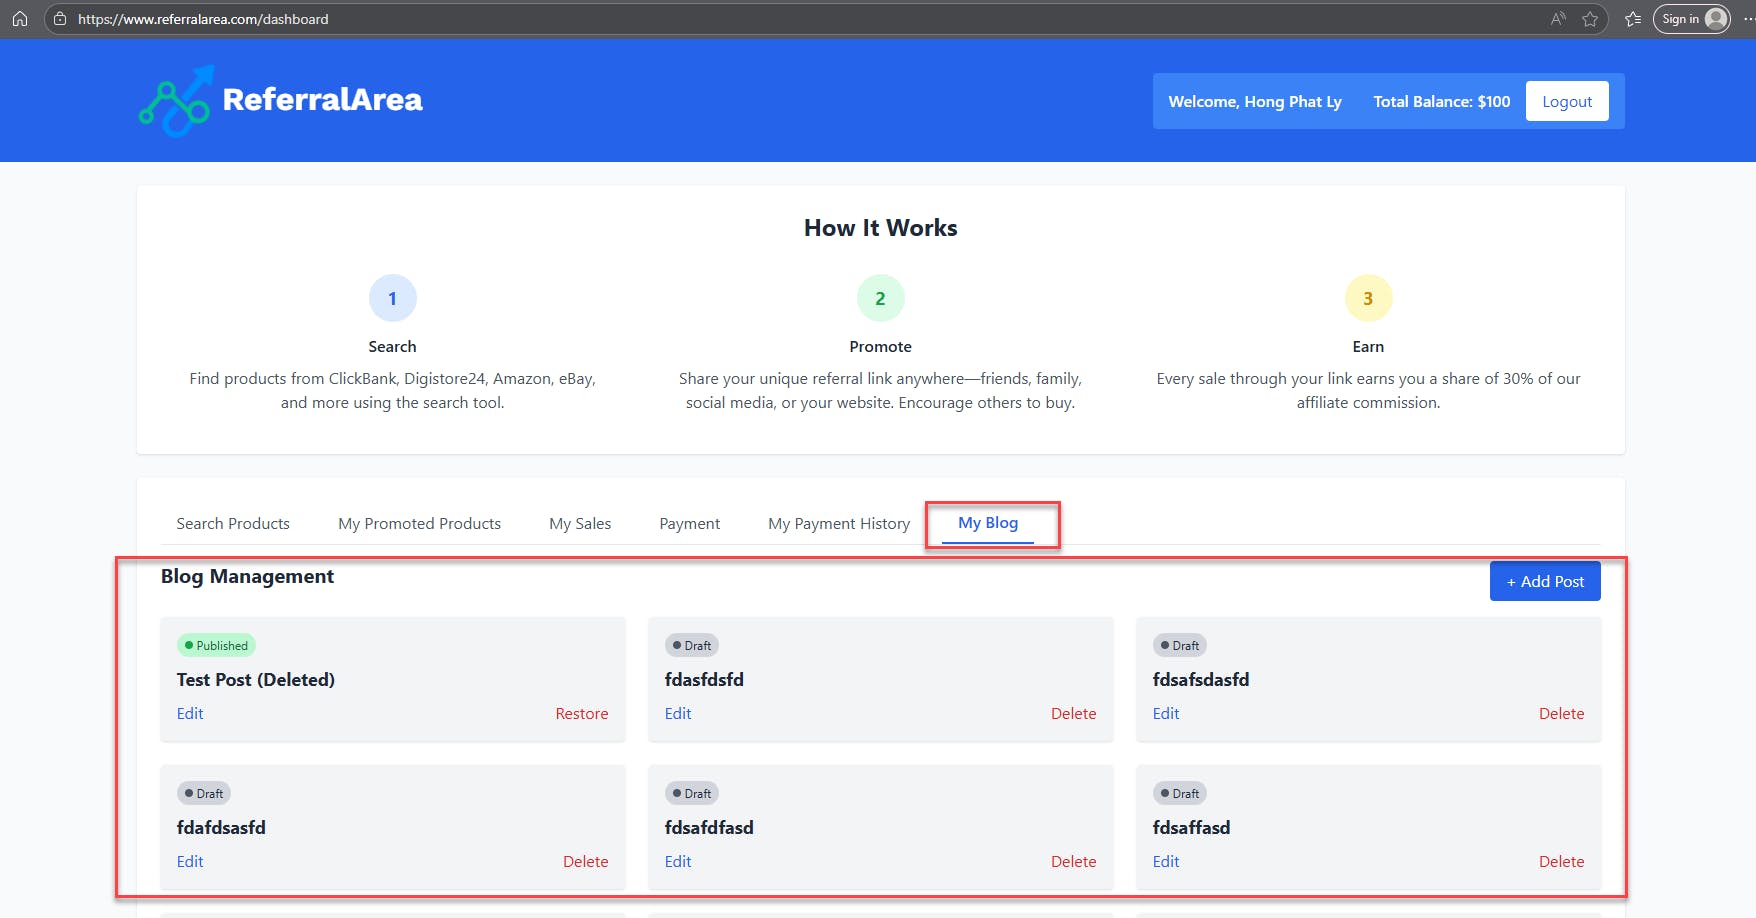Delete the fdsafsdasfd draft post
The width and height of the screenshot is (1756, 918).
click(1561, 713)
